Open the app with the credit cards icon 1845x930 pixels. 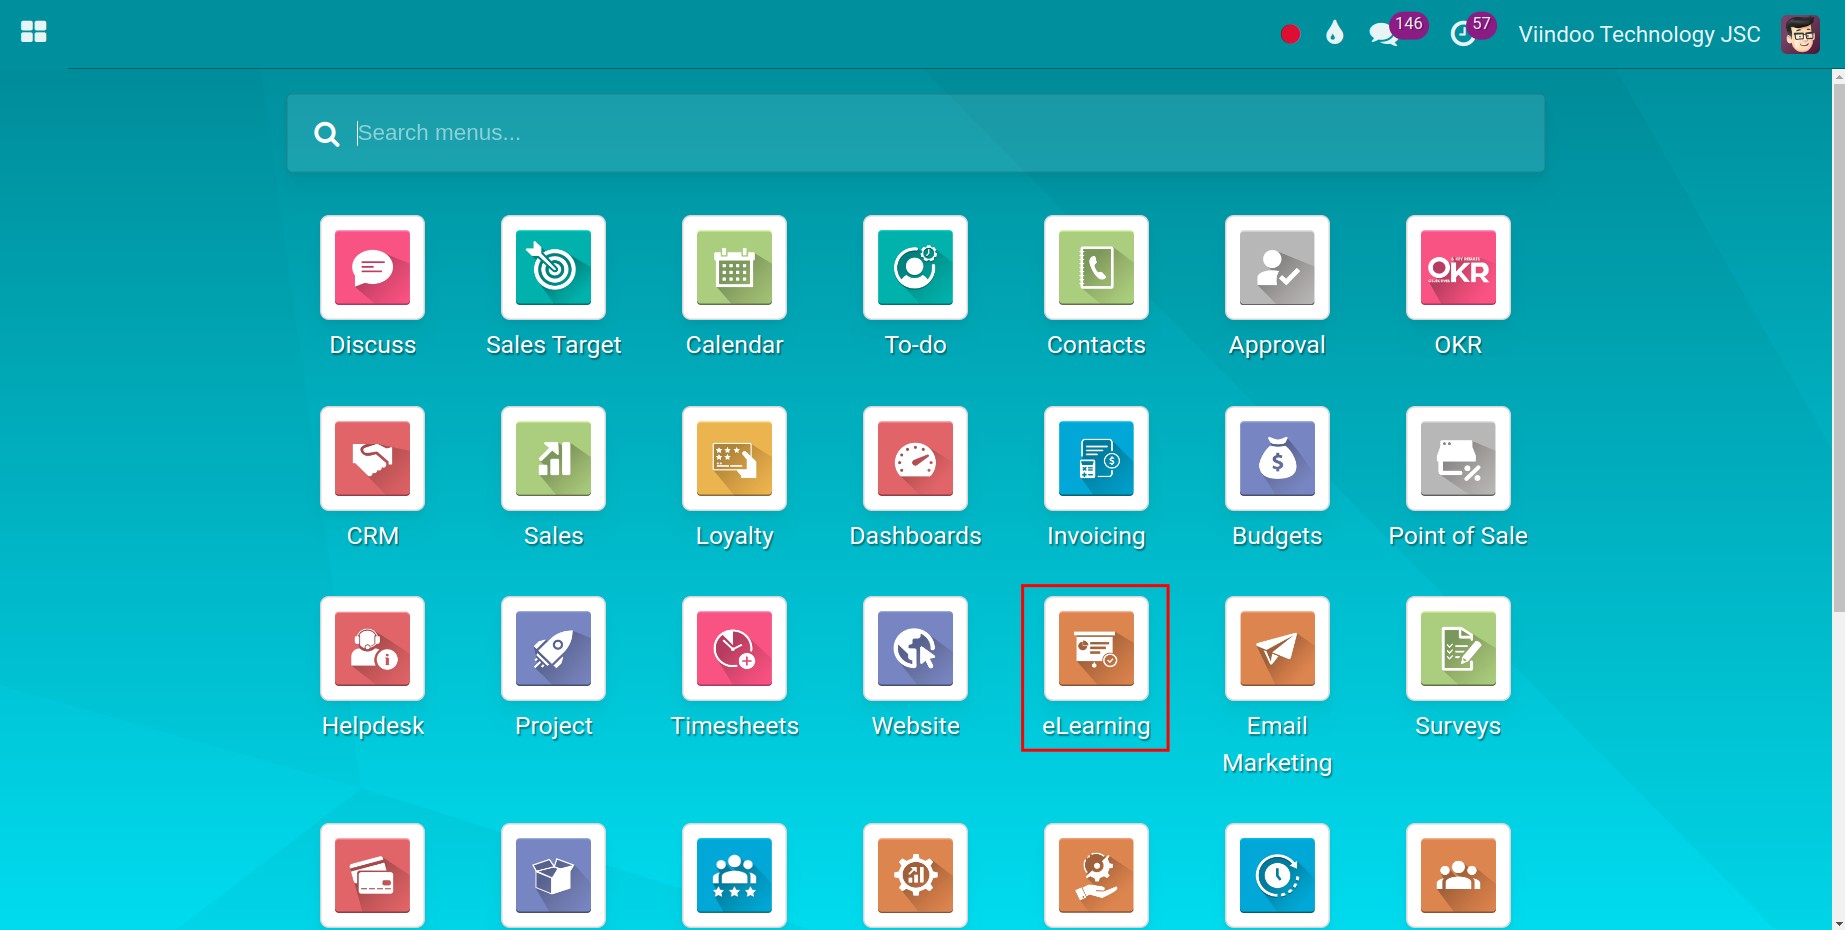coord(372,875)
